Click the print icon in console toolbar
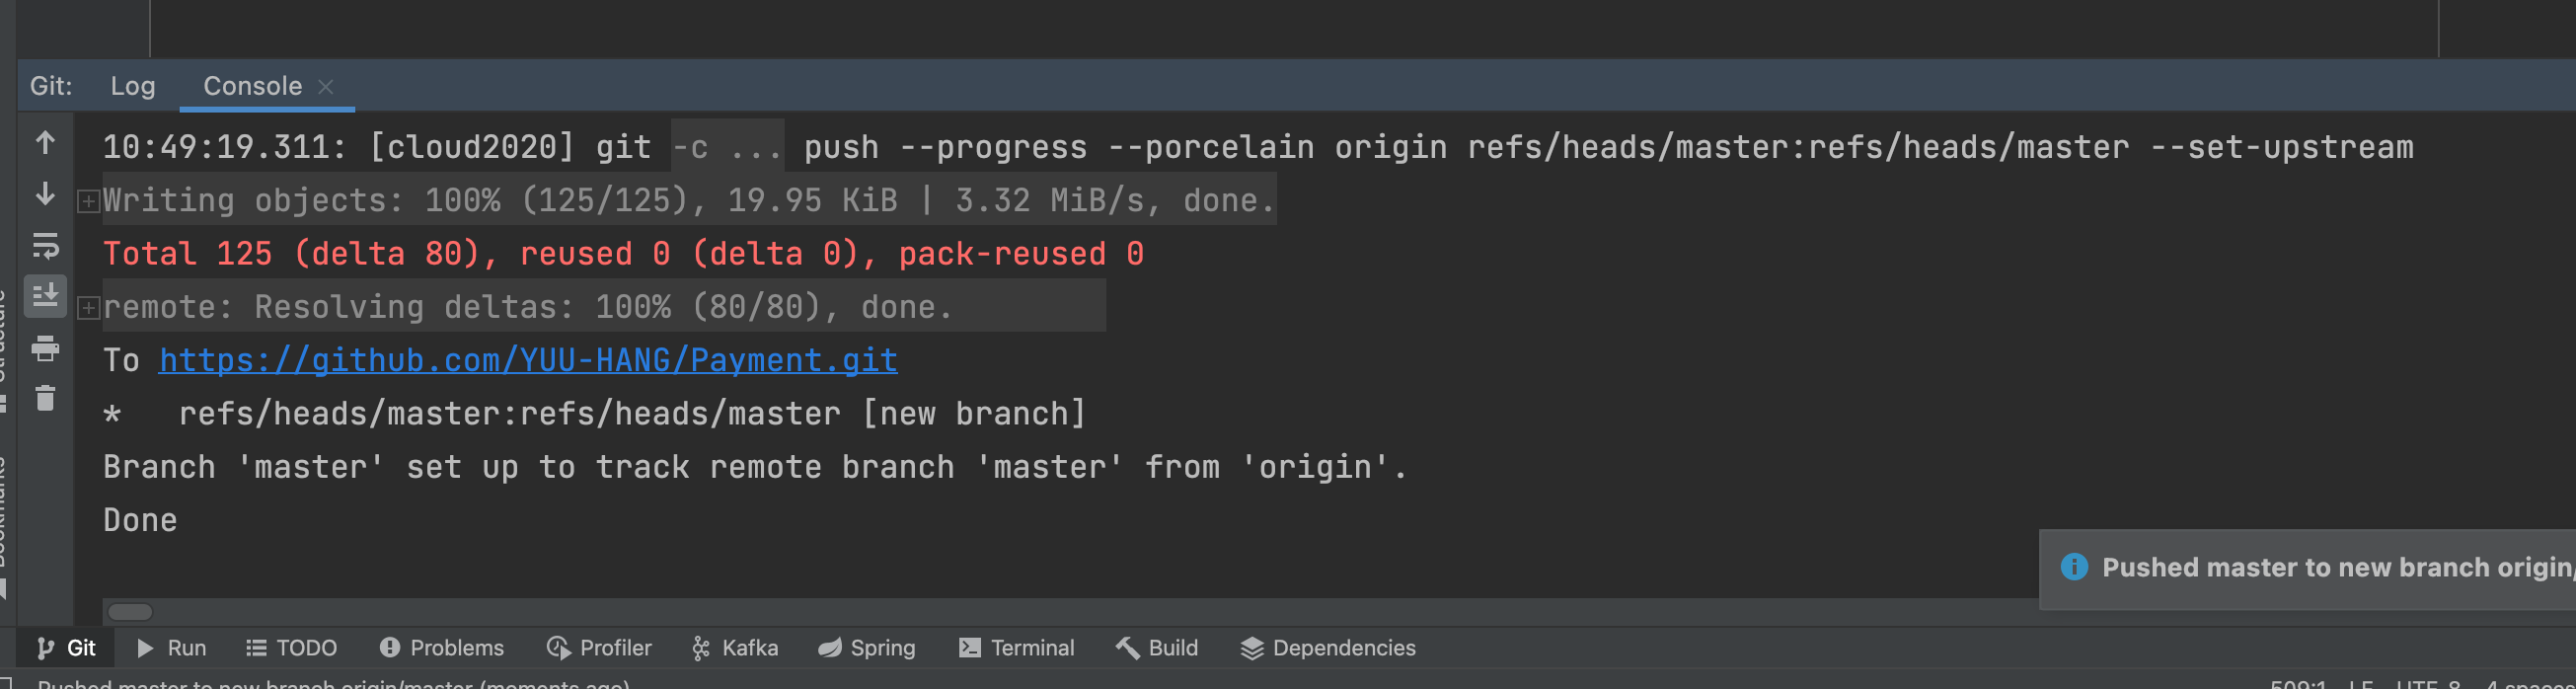The width and height of the screenshot is (2576, 689). click(x=45, y=348)
